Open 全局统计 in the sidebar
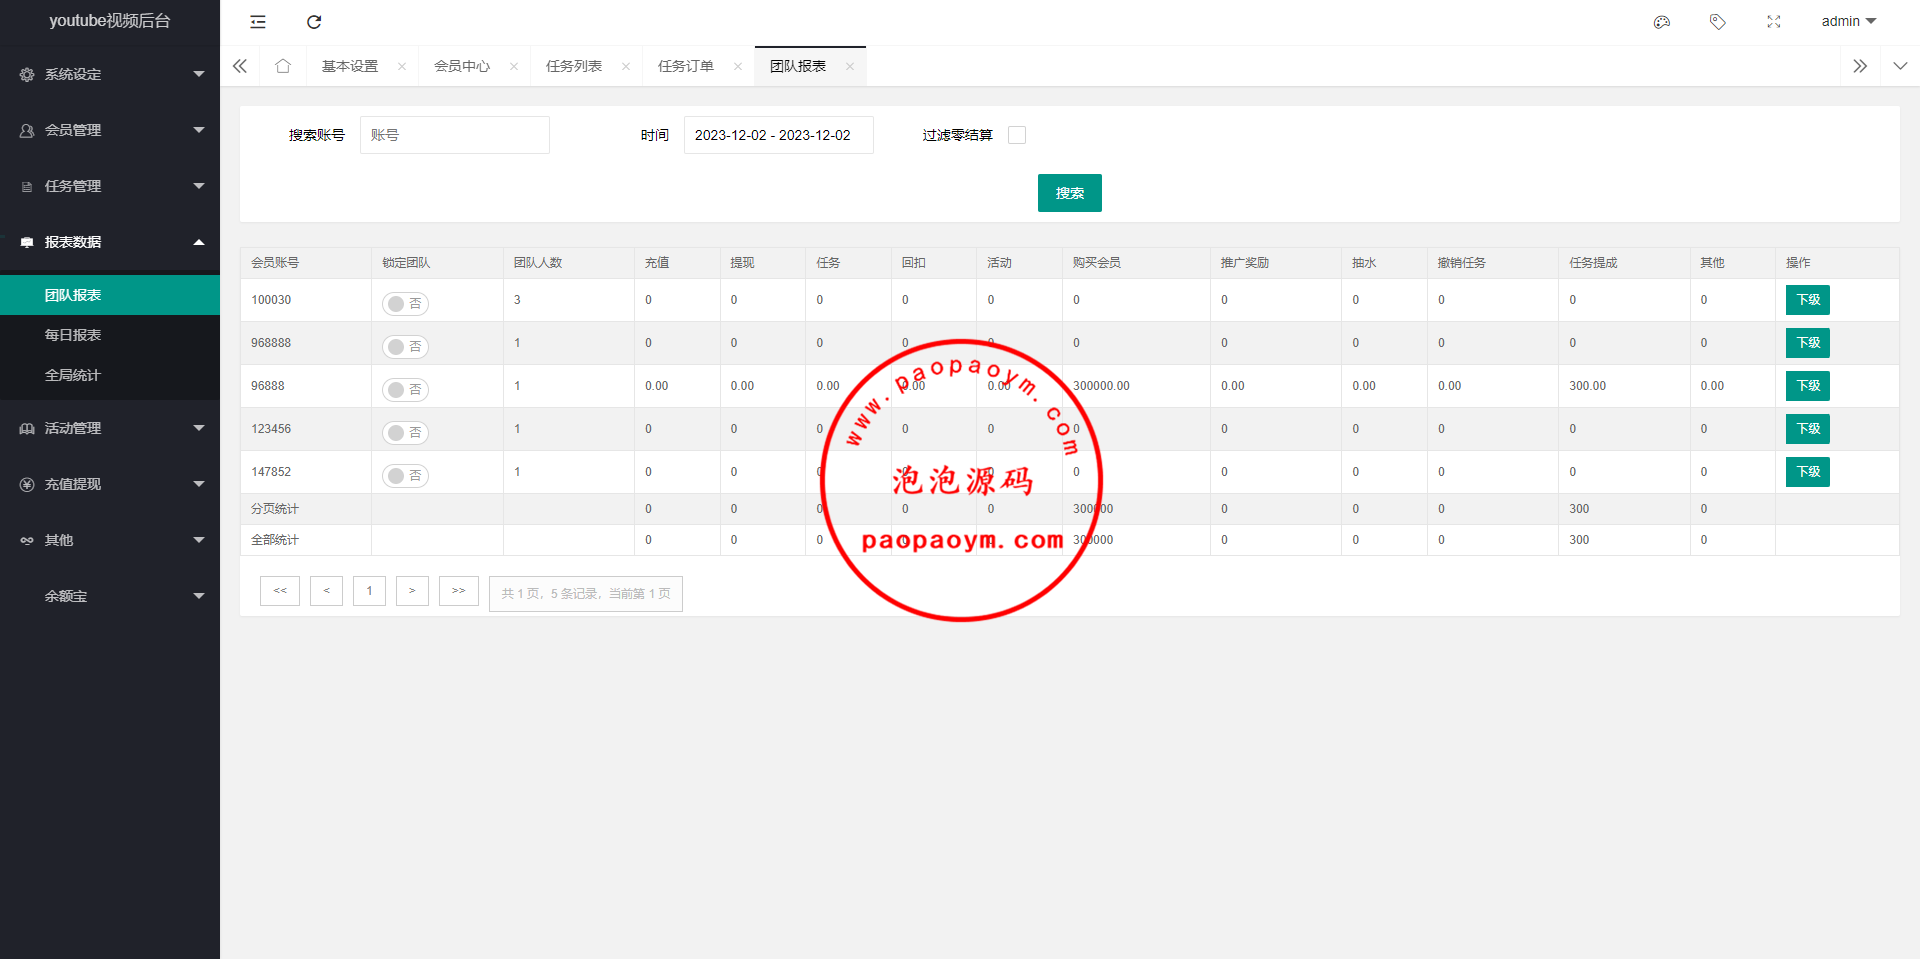Screen dimensions: 1920x959 coord(110,375)
